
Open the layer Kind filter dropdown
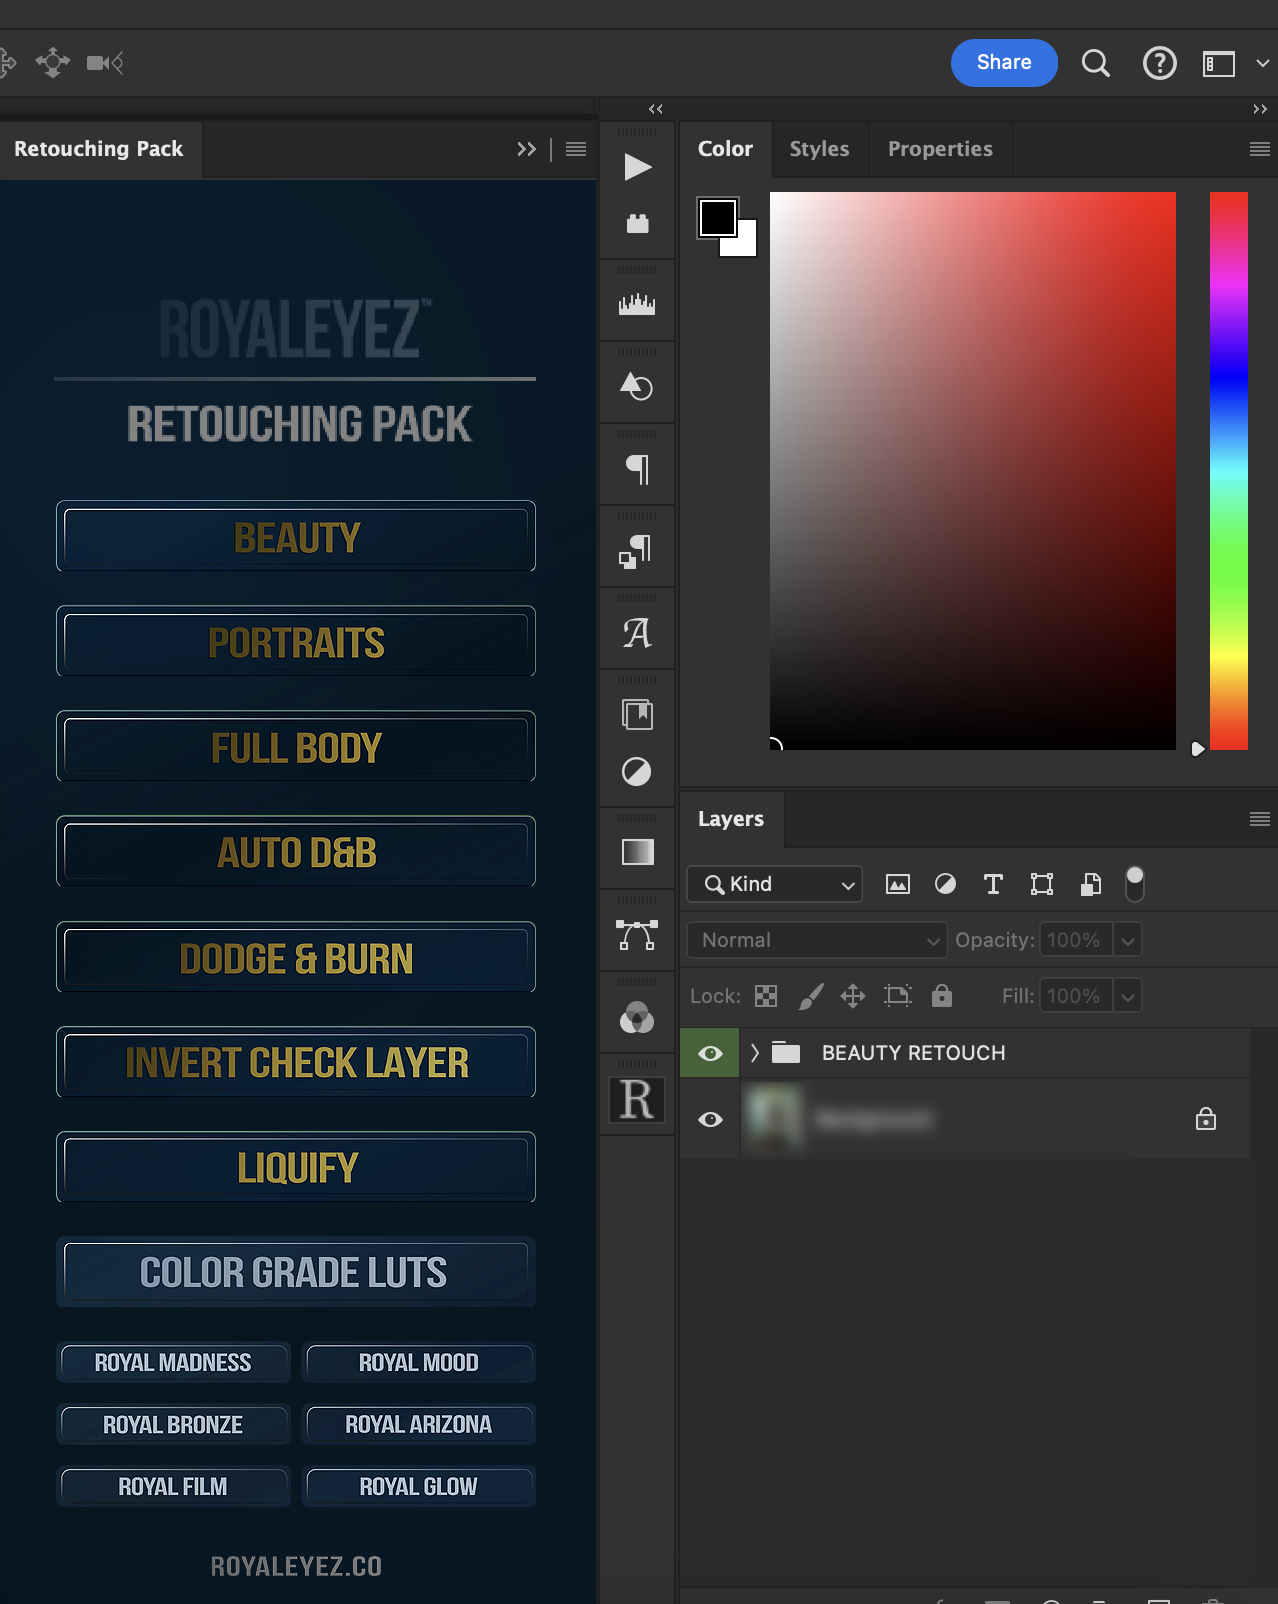(x=774, y=884)
